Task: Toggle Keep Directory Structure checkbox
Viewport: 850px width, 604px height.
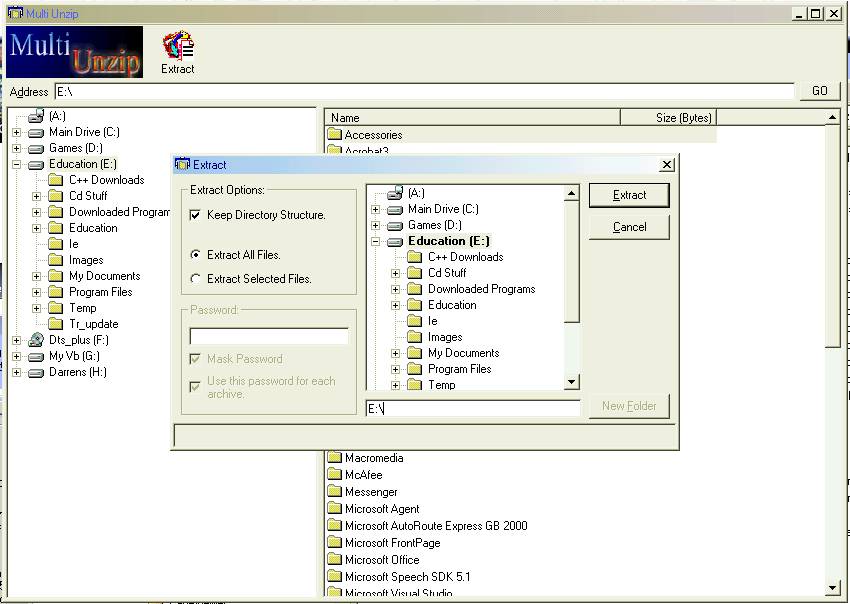Action: click(197, 215)
